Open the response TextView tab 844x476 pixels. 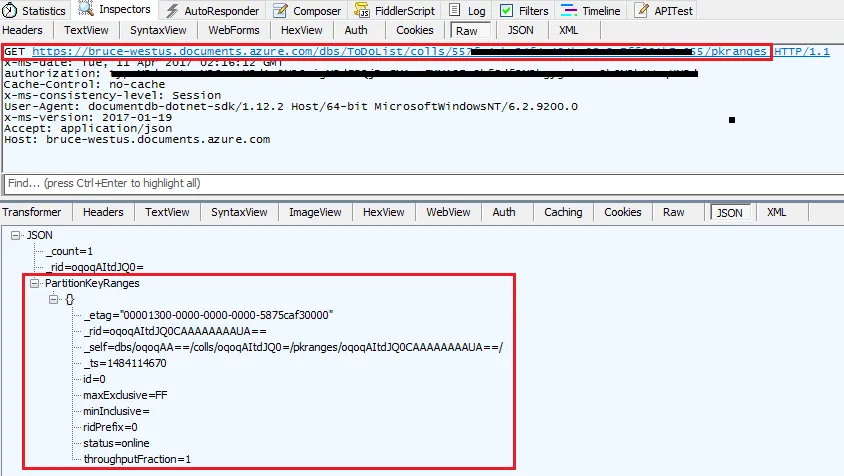point(167,212)
